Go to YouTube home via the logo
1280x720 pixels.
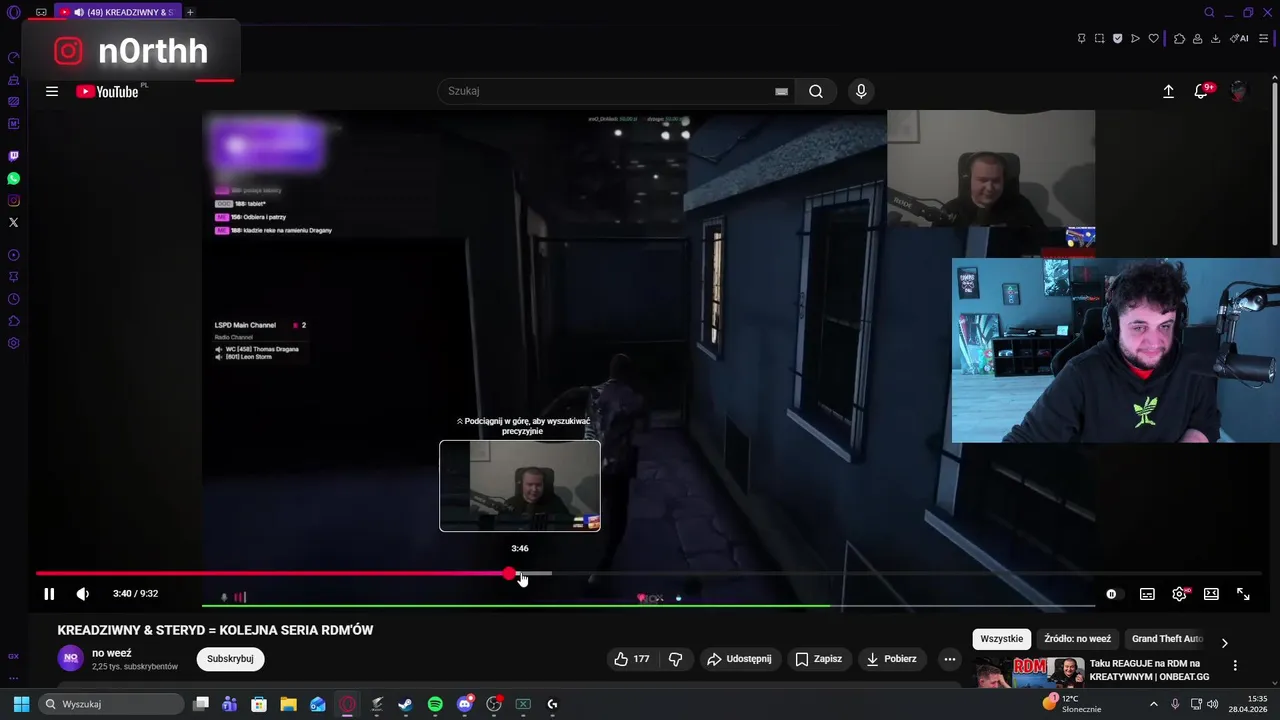(108, 91)
